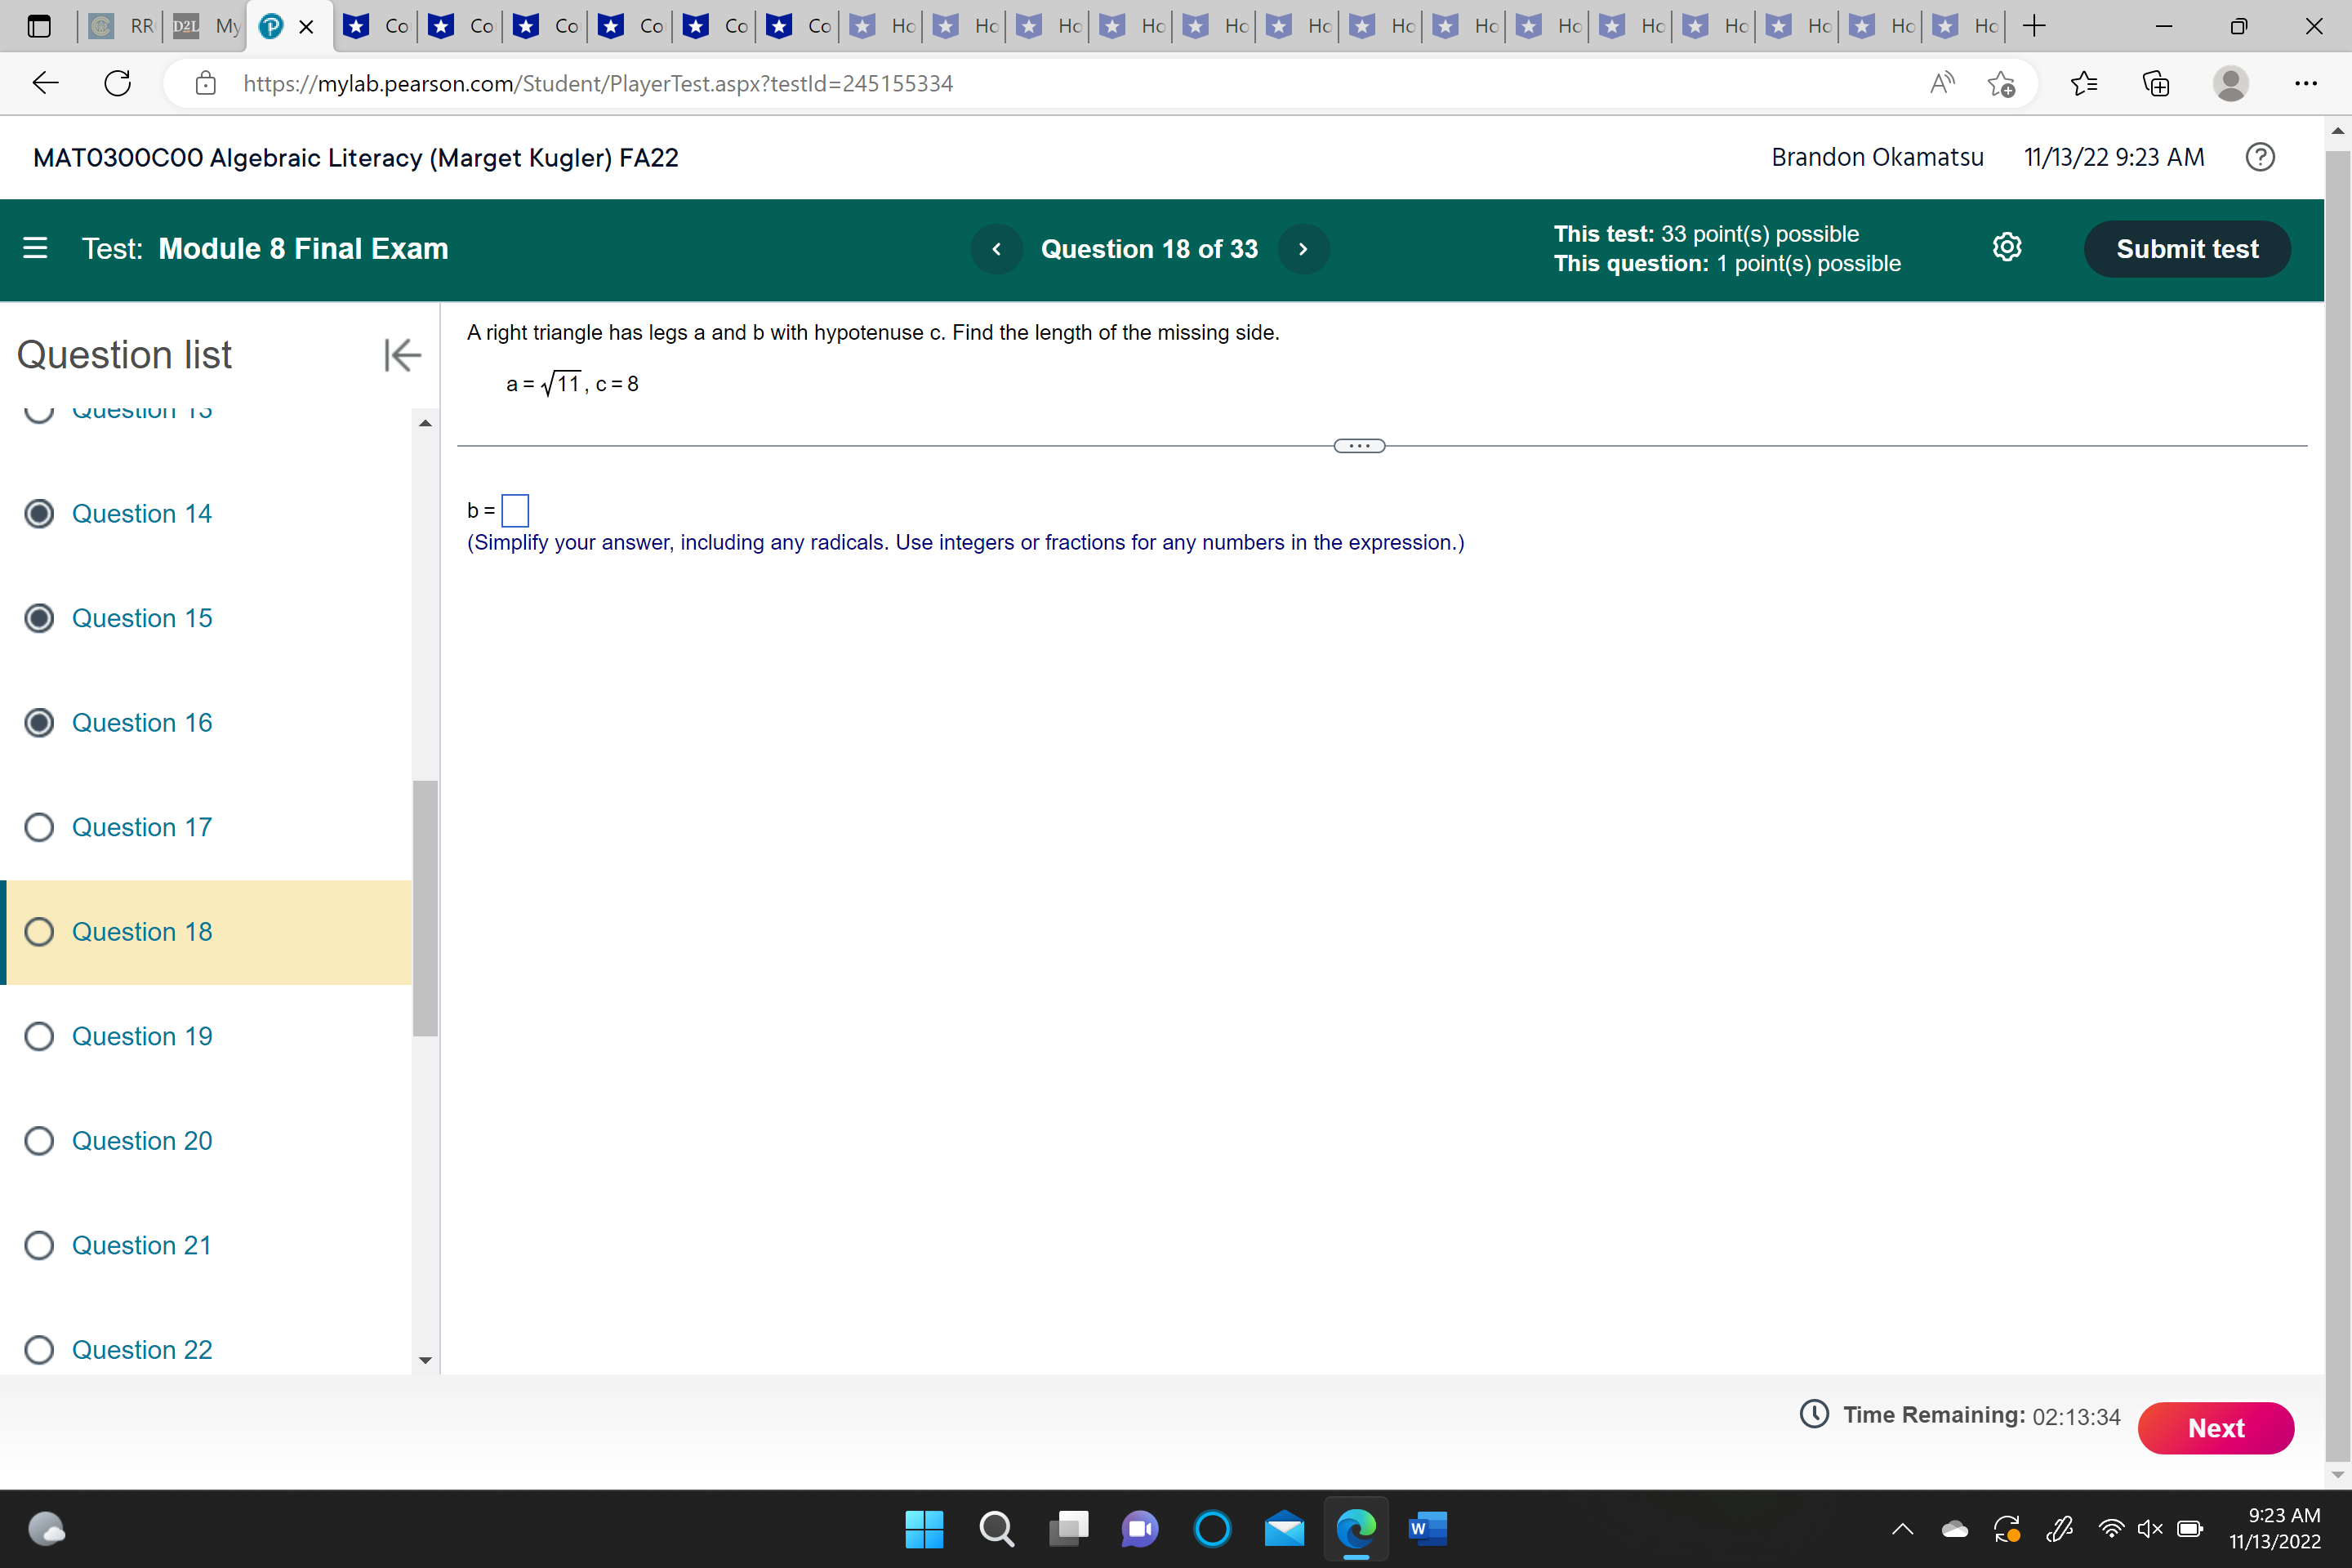Click browser refresh icon
This screenshot has width=2352, height=1568.
pos(118,83)
